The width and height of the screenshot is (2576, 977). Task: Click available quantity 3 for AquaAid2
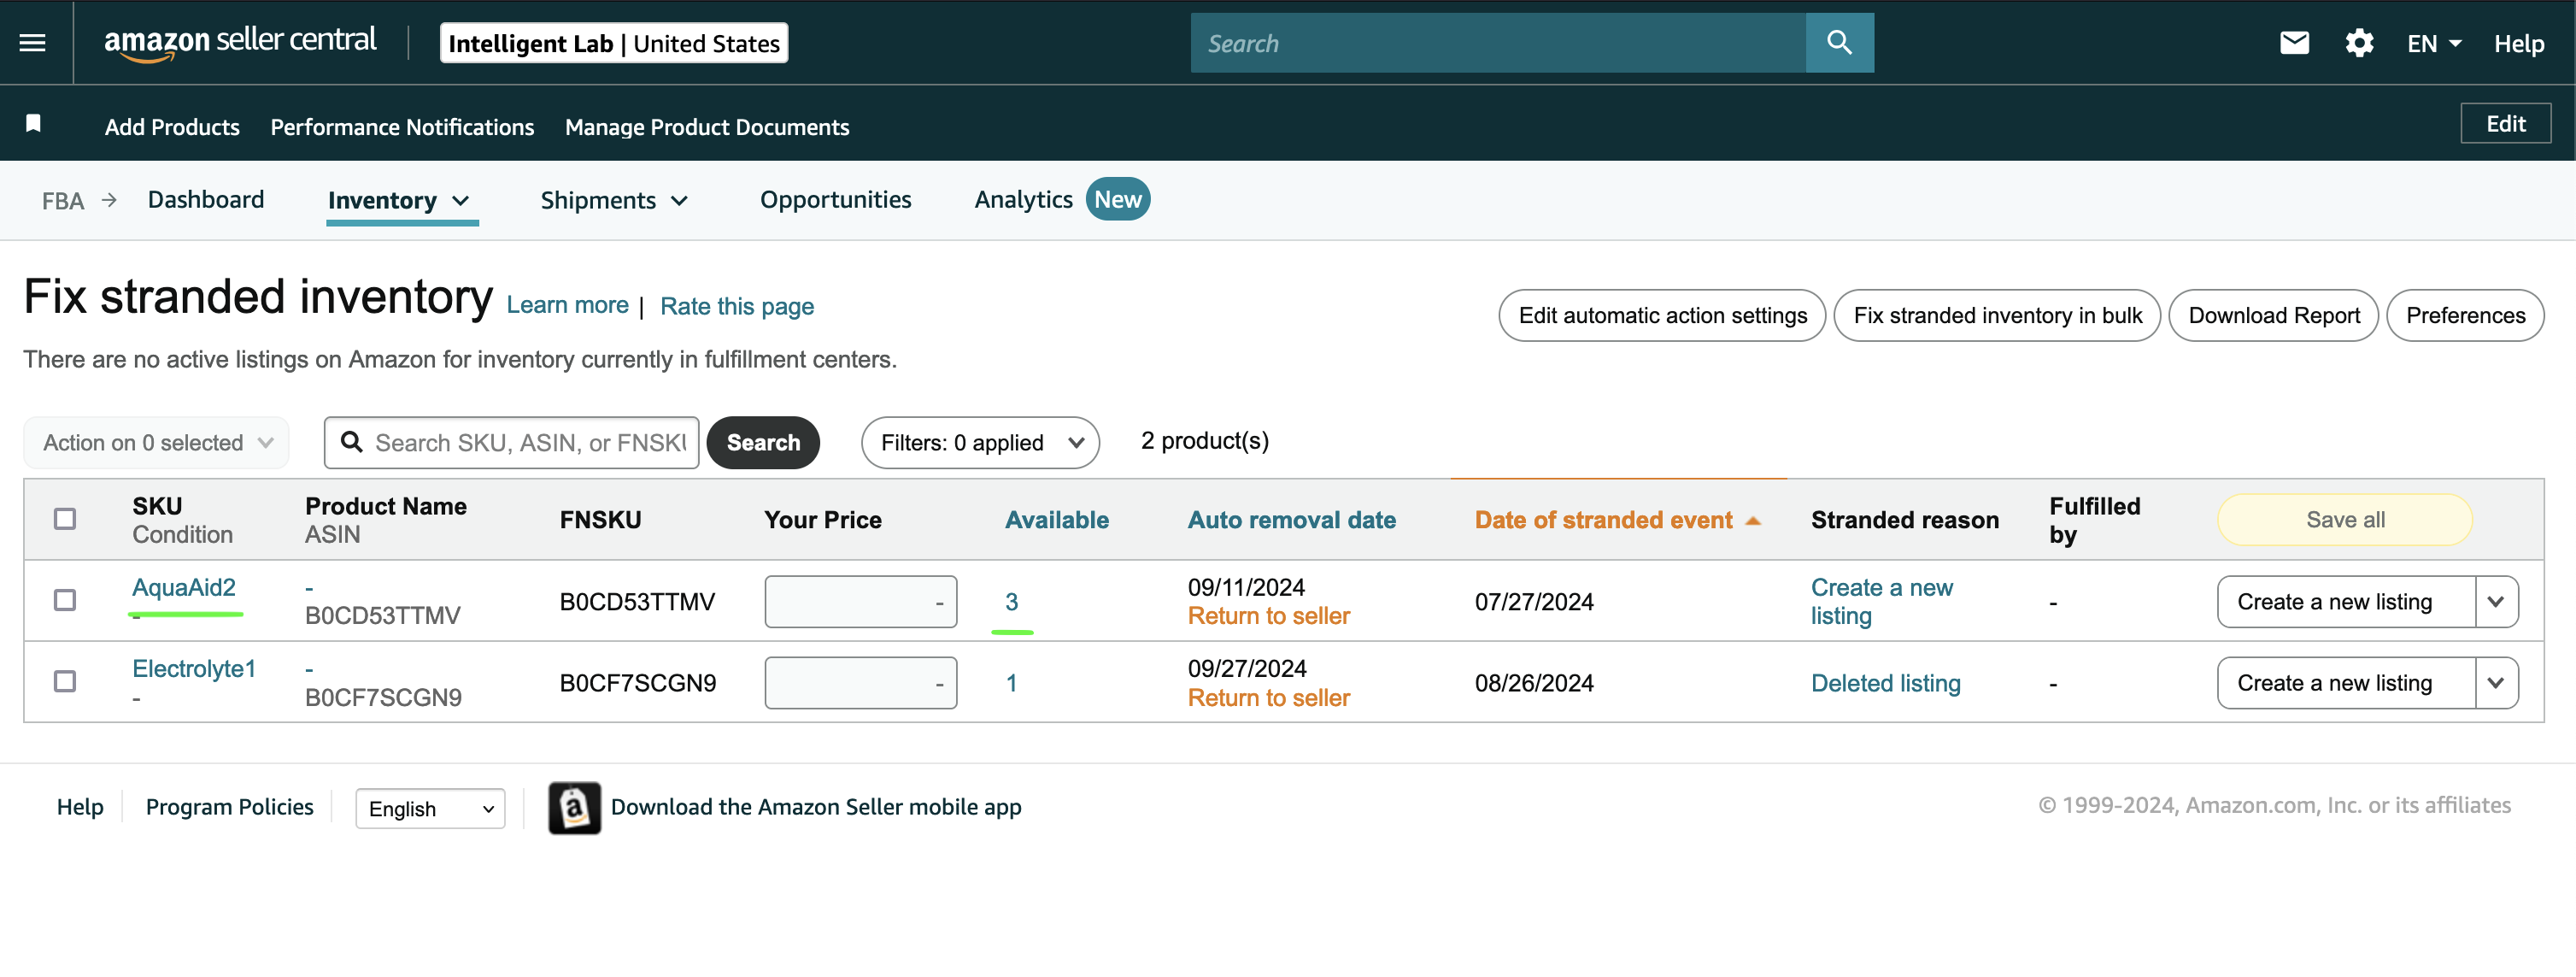(1011, 602)
